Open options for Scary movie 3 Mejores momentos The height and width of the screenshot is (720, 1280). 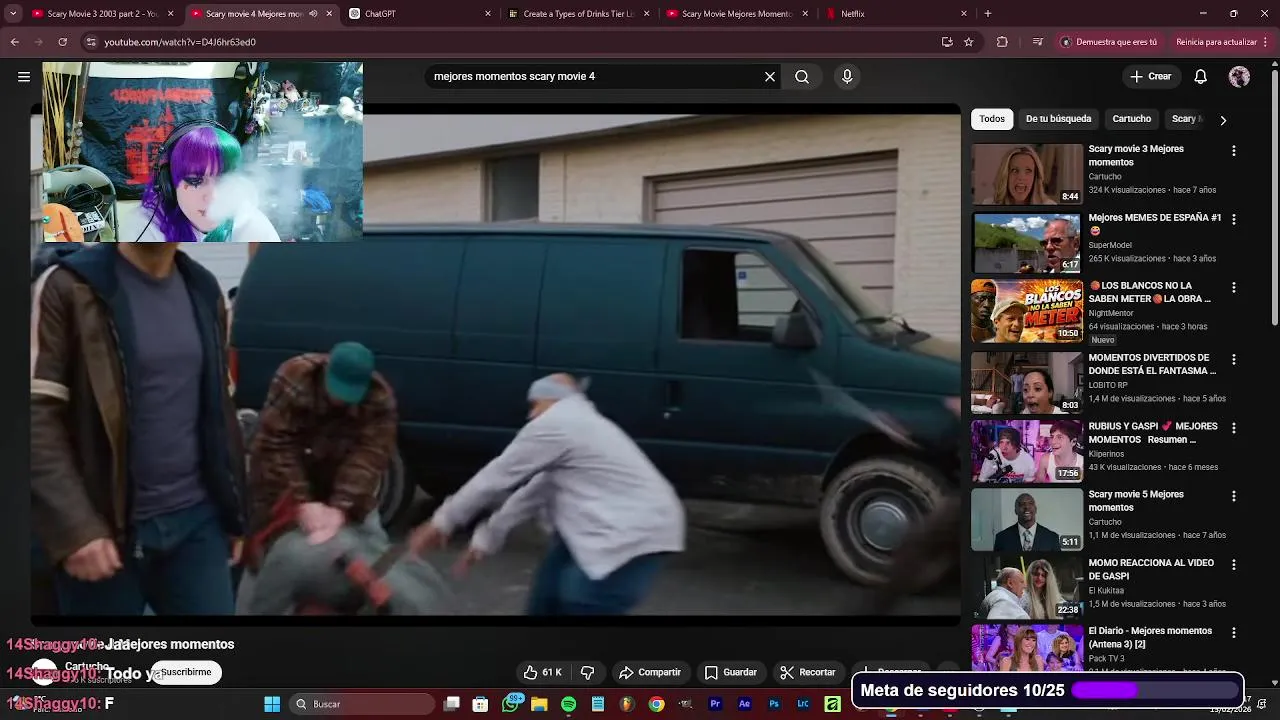(1234, 151)
